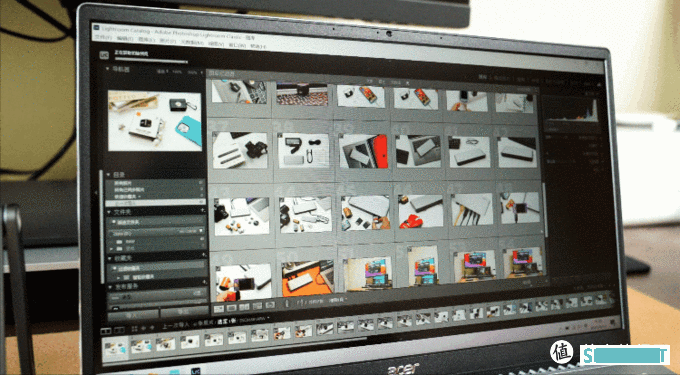Click the 导入 (Import) button
The width and height of the screenshot is (680, 375).
click(x=133, y=314)
